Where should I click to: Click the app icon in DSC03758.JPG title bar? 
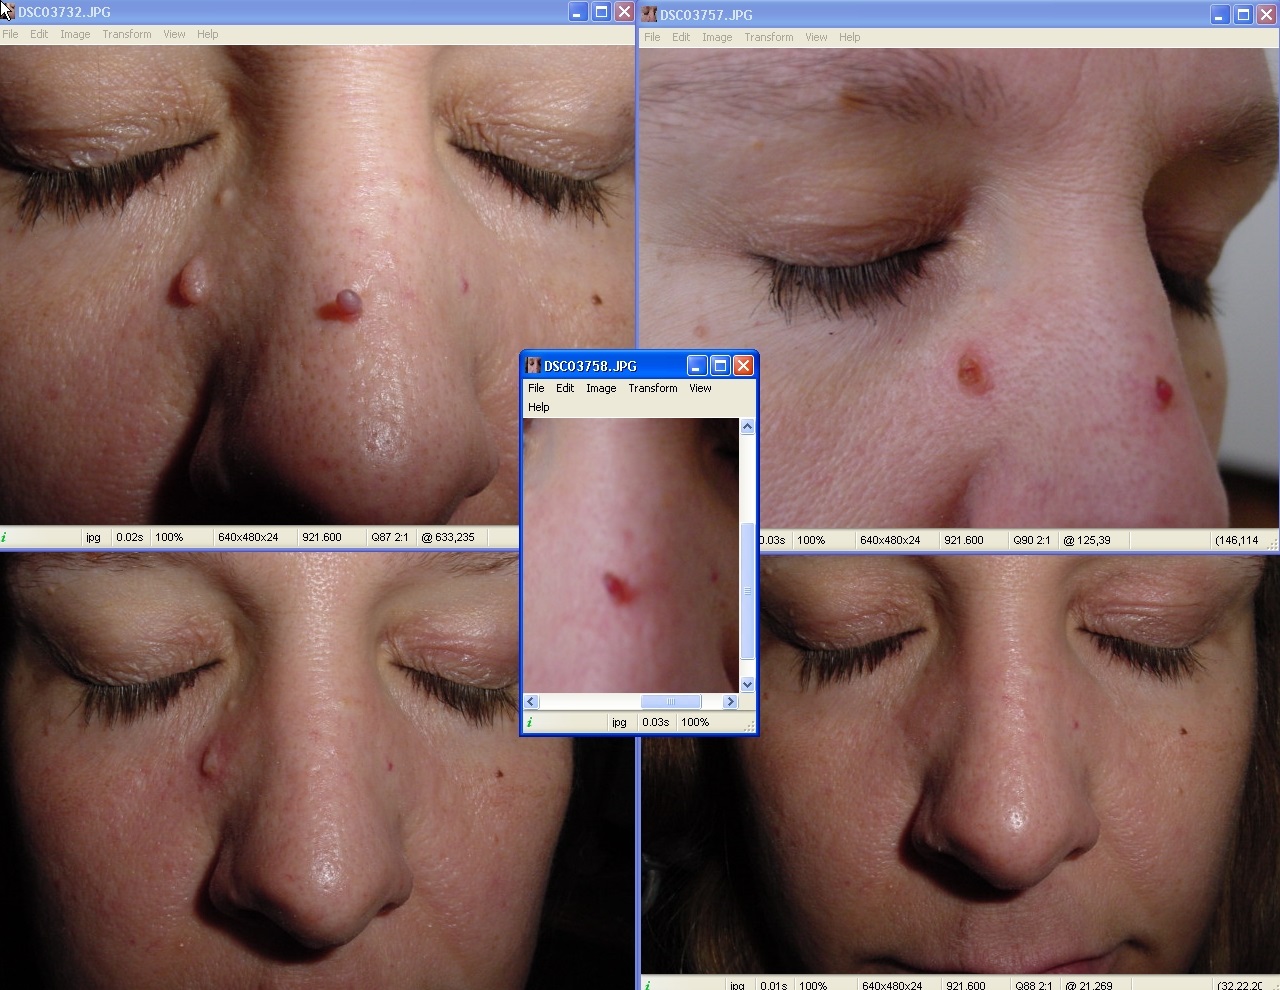pyautogui.click(x=533, y=366)
